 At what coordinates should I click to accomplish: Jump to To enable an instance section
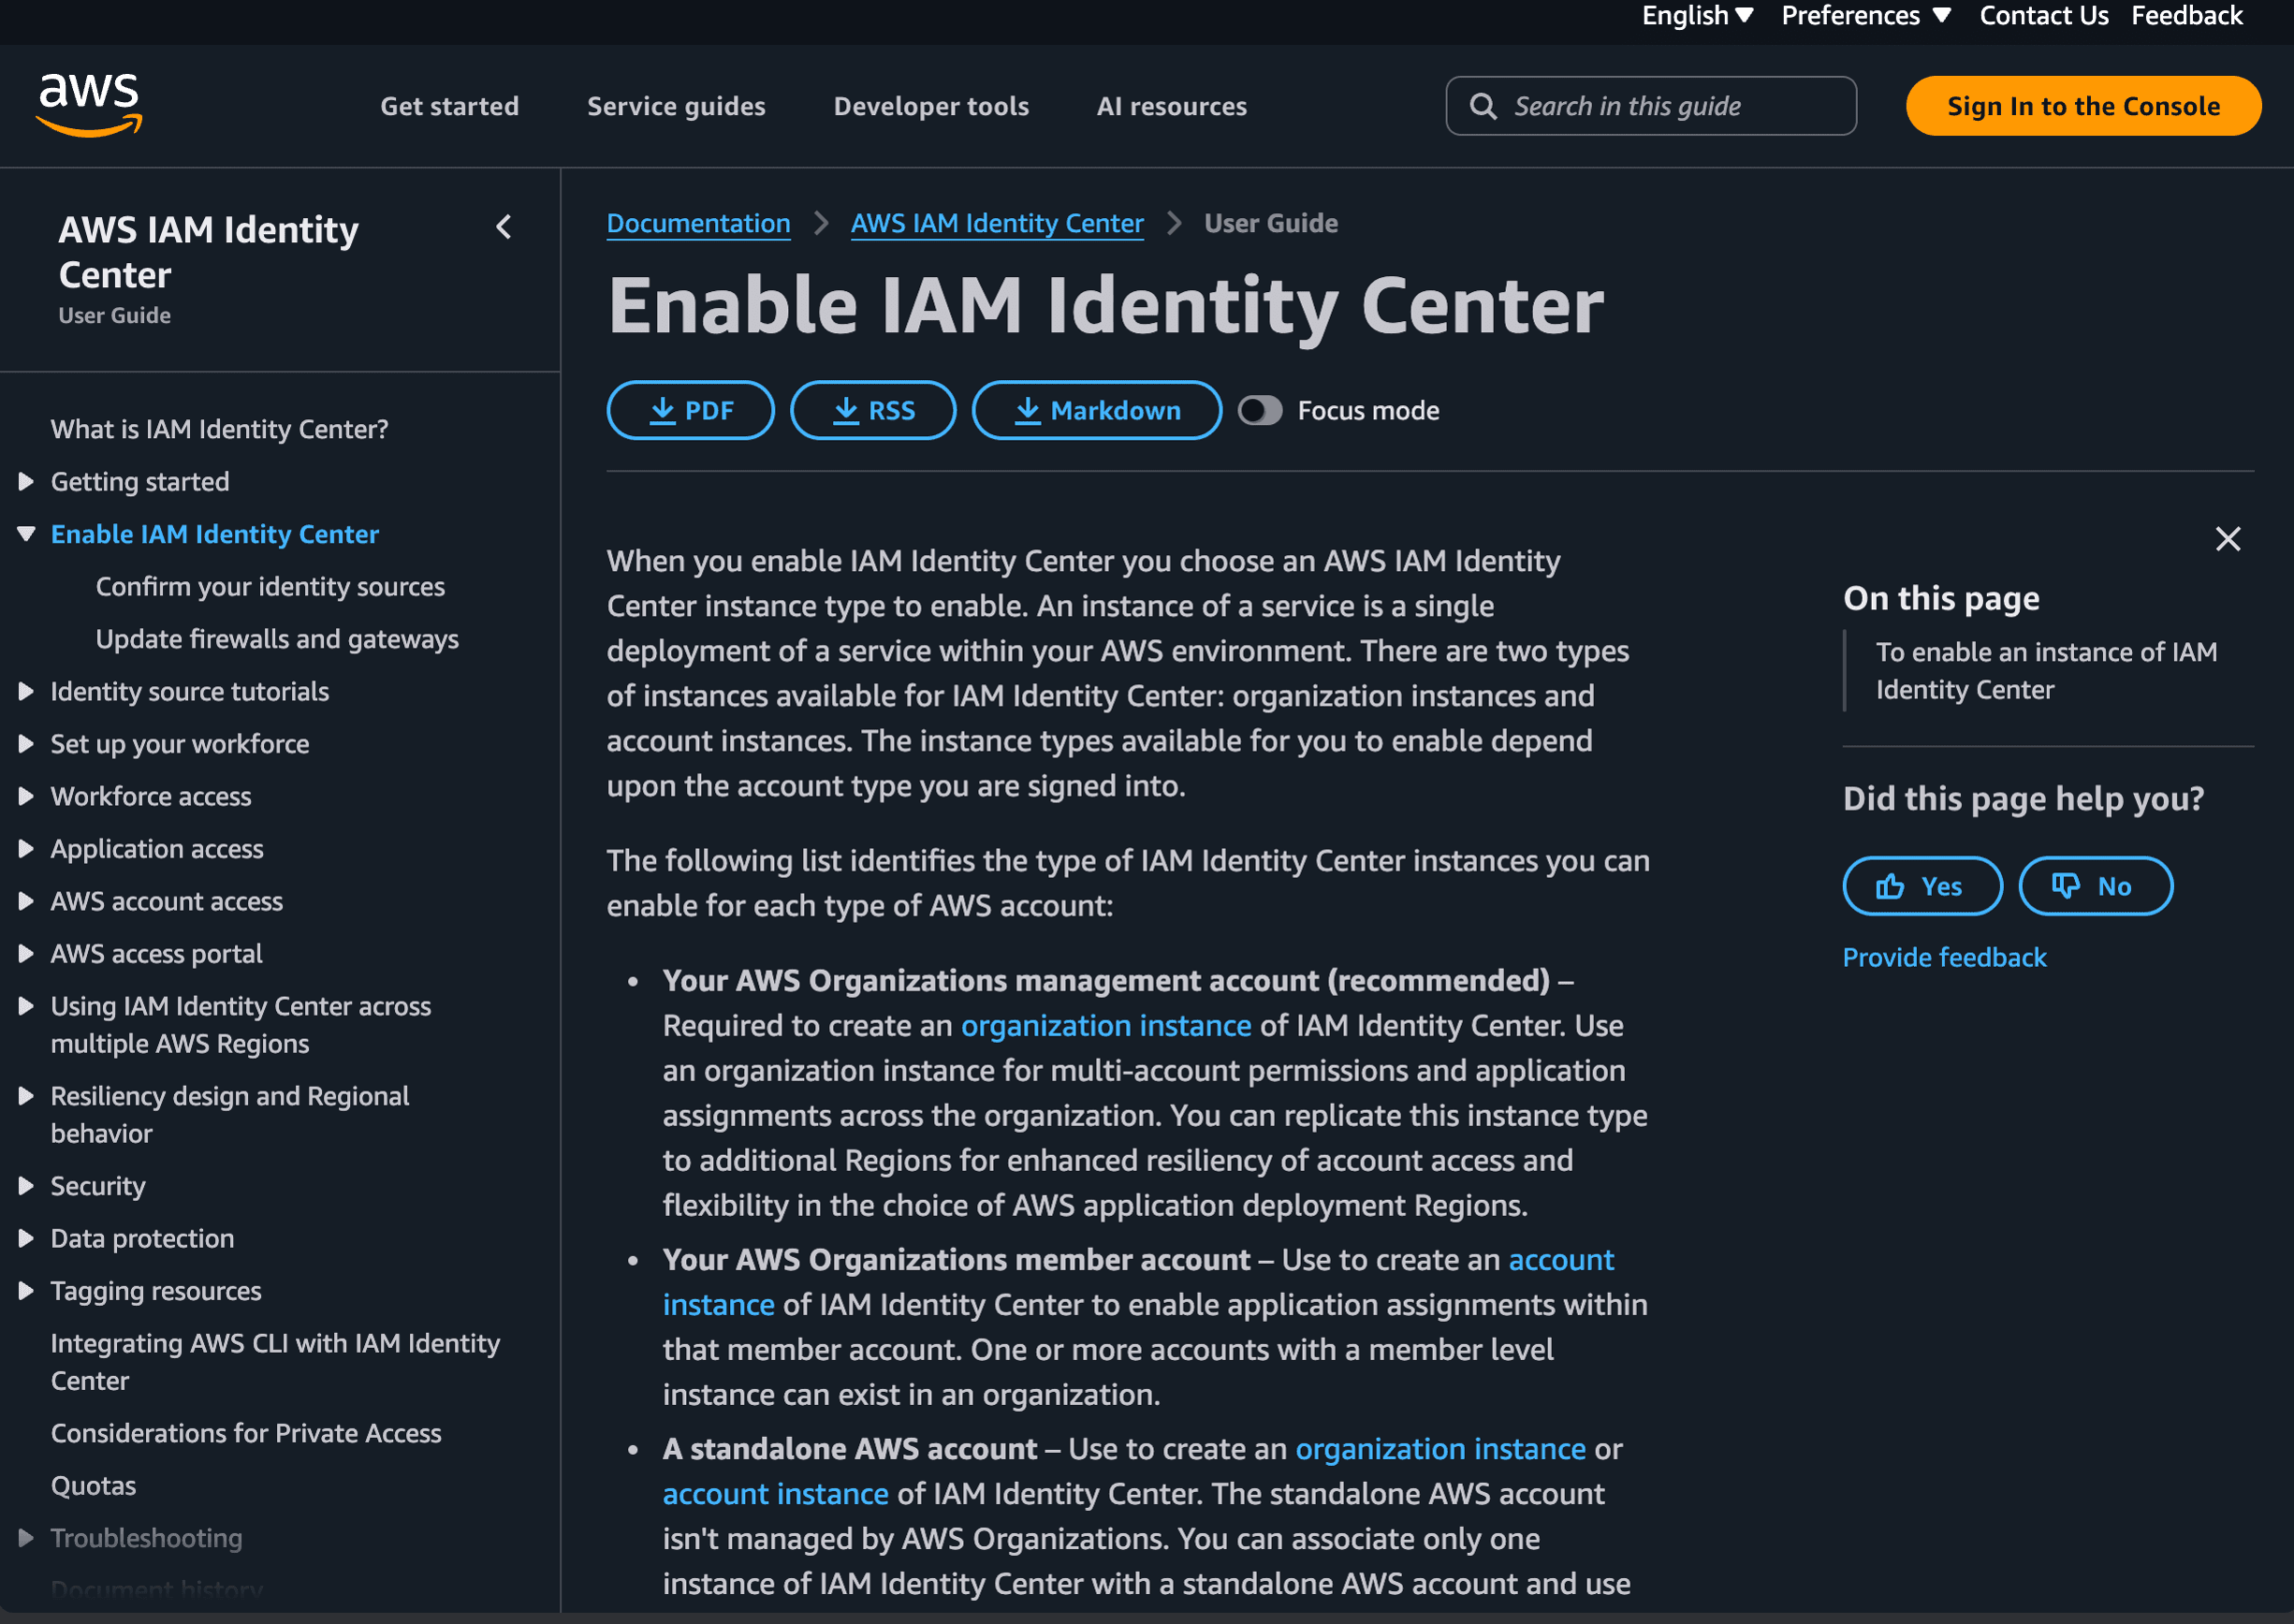[2046, 671]
